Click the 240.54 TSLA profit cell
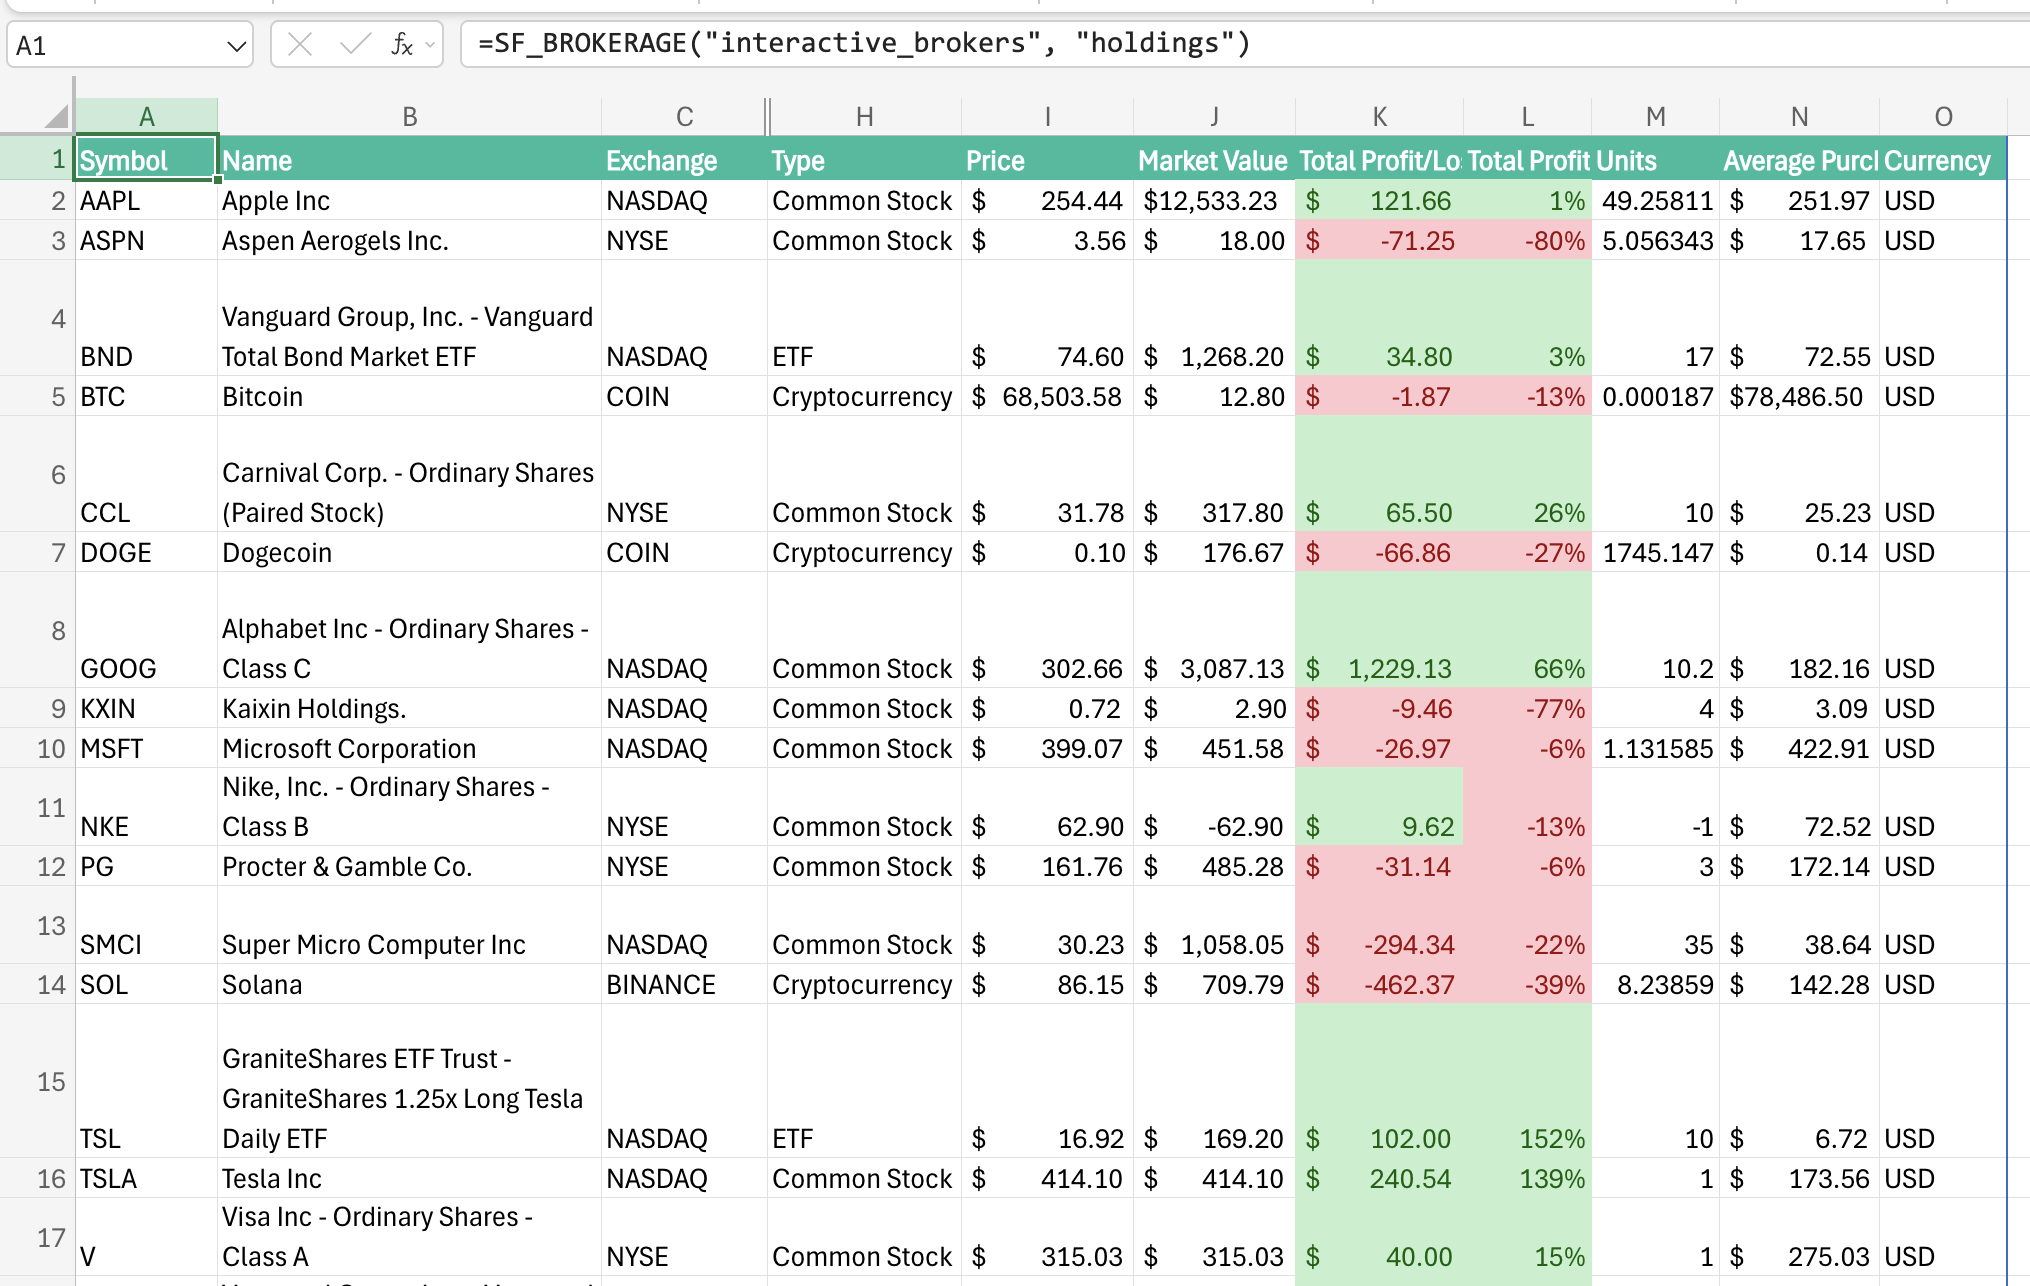This screenshot has height=1286, width=2030. point(1380,1179)
